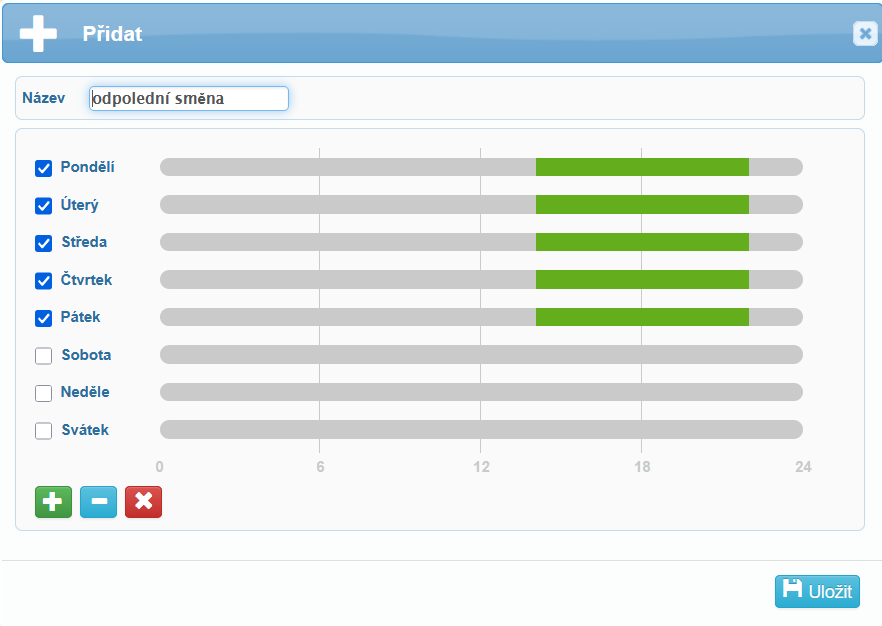Click the empty Svátek timeline bar

pos(481,429)
